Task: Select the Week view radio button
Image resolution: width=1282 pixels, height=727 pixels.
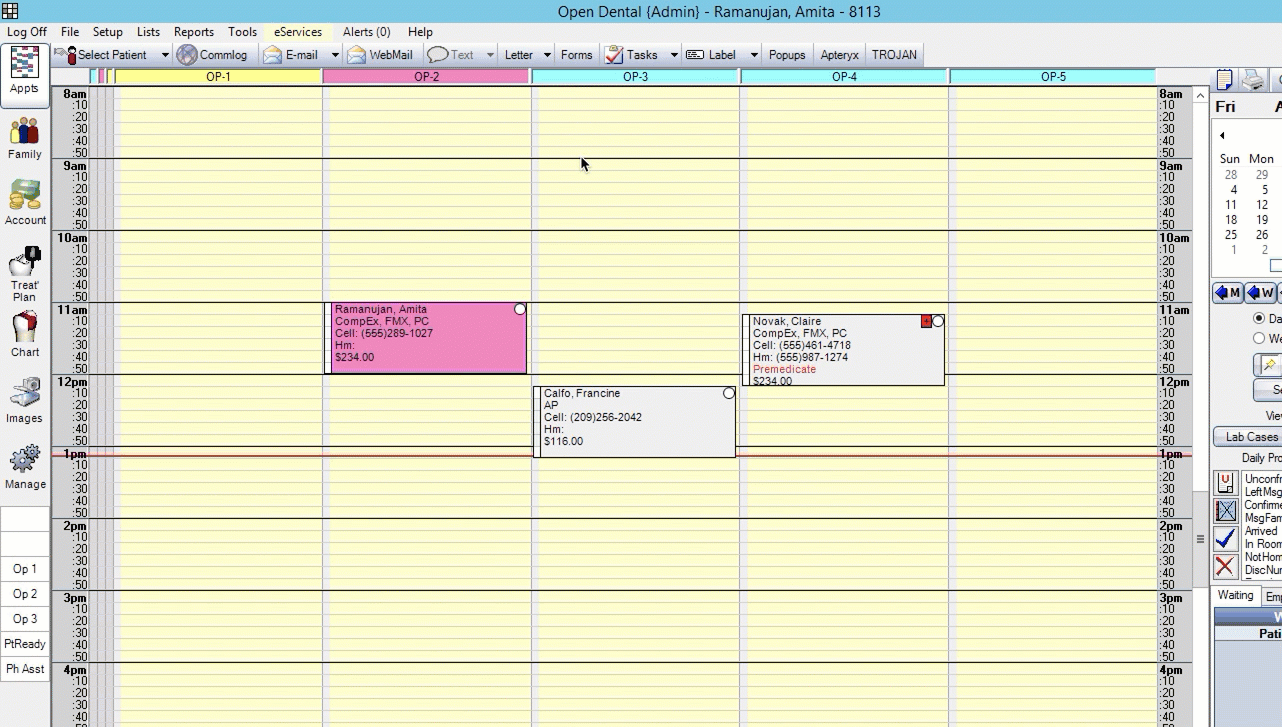Action: tap(1259, 338)
